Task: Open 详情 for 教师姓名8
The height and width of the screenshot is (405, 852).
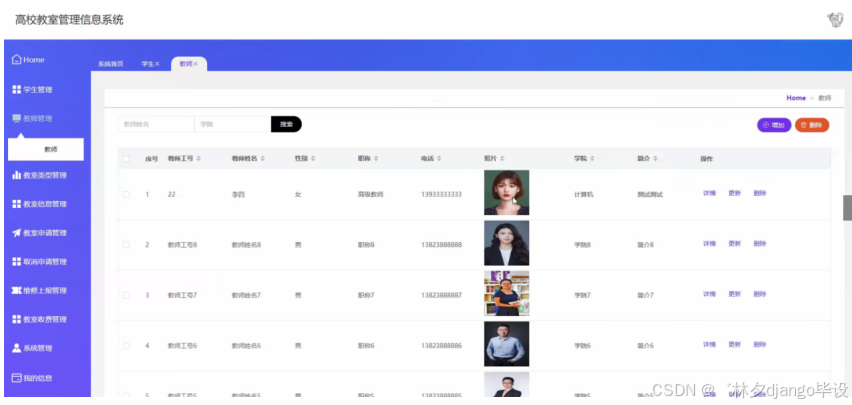Action: click(709, 244)
